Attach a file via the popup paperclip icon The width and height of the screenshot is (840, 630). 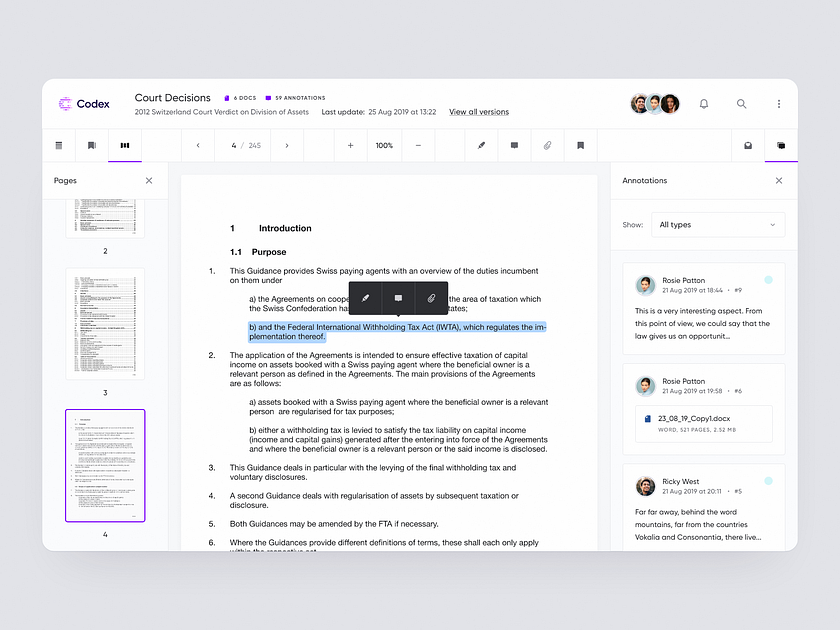tap(431, 298)
